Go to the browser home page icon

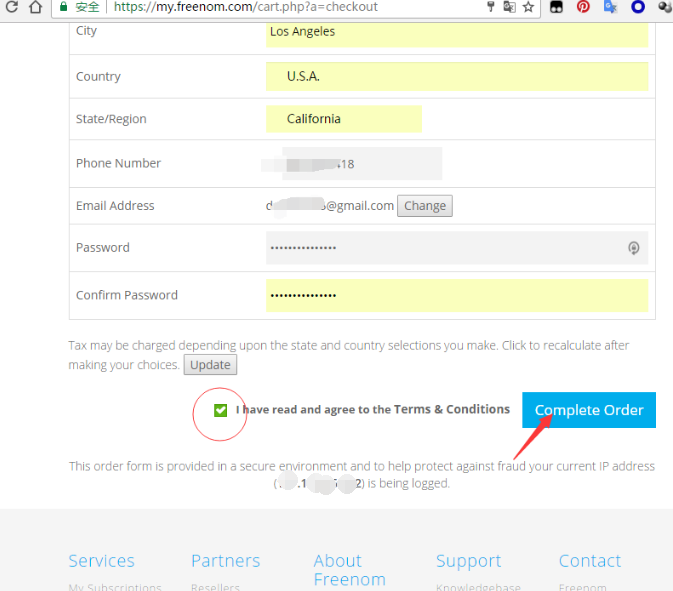pyautogui.click(x=36, y=6)
